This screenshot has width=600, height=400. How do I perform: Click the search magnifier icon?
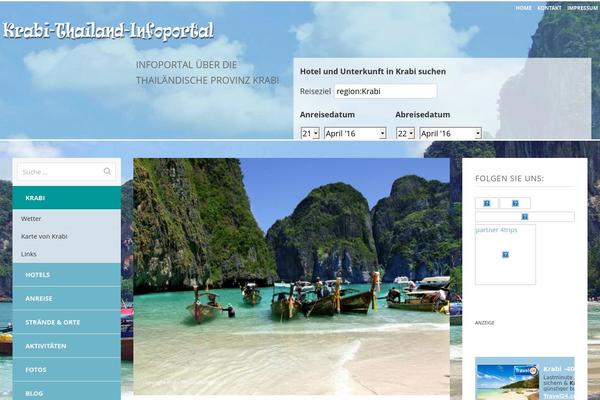pos(107,171)
